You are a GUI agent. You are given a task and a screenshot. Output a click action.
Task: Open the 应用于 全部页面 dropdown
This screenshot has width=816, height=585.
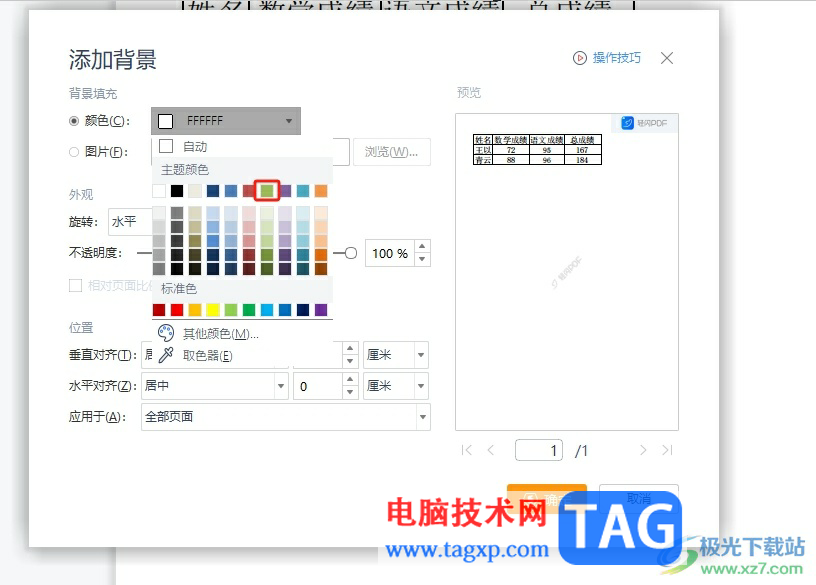(286, 417)
